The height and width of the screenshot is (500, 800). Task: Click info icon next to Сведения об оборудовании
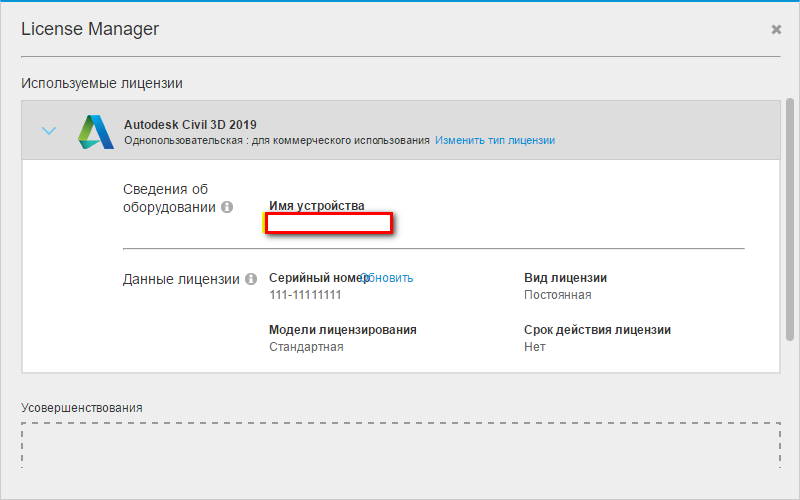227,207
